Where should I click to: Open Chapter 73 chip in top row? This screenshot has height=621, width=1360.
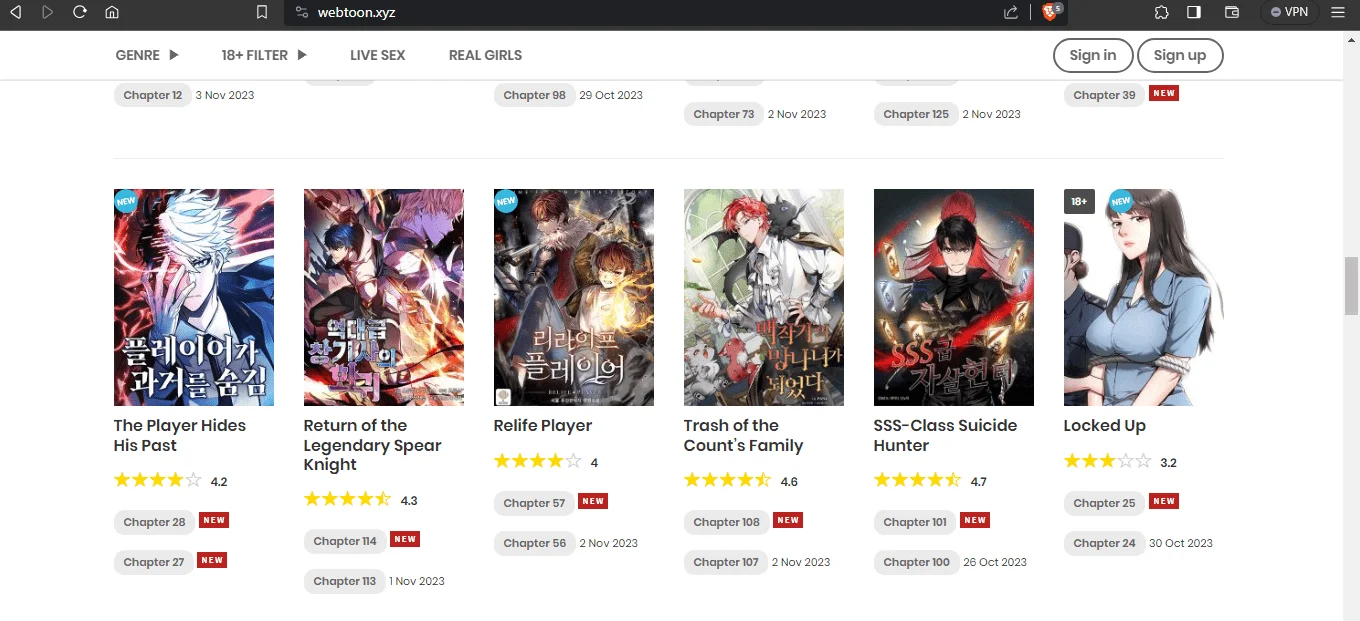pyautogui.click(x=724, y=114)
